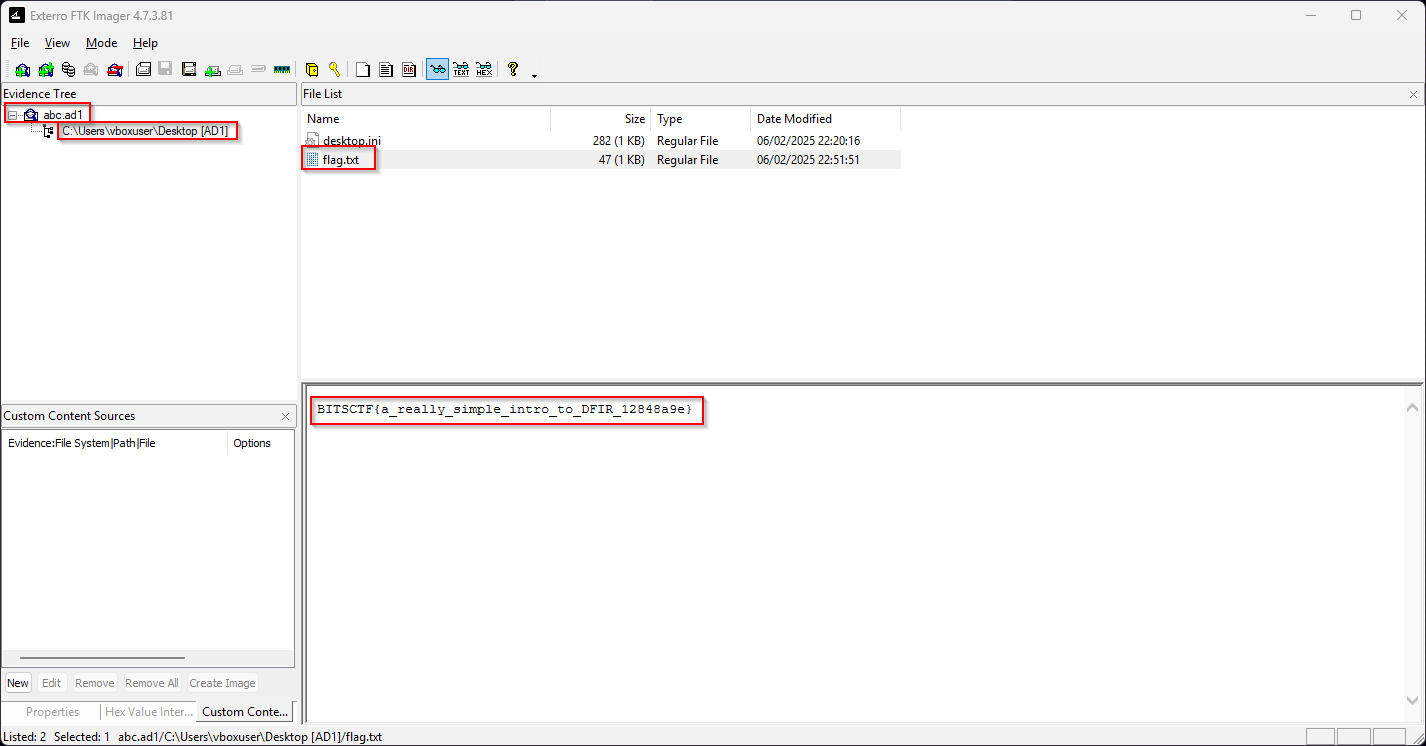This screenshot has height=746, width=1426.
Task: Toggle the TEXT view mode
Action: point(461,70)
